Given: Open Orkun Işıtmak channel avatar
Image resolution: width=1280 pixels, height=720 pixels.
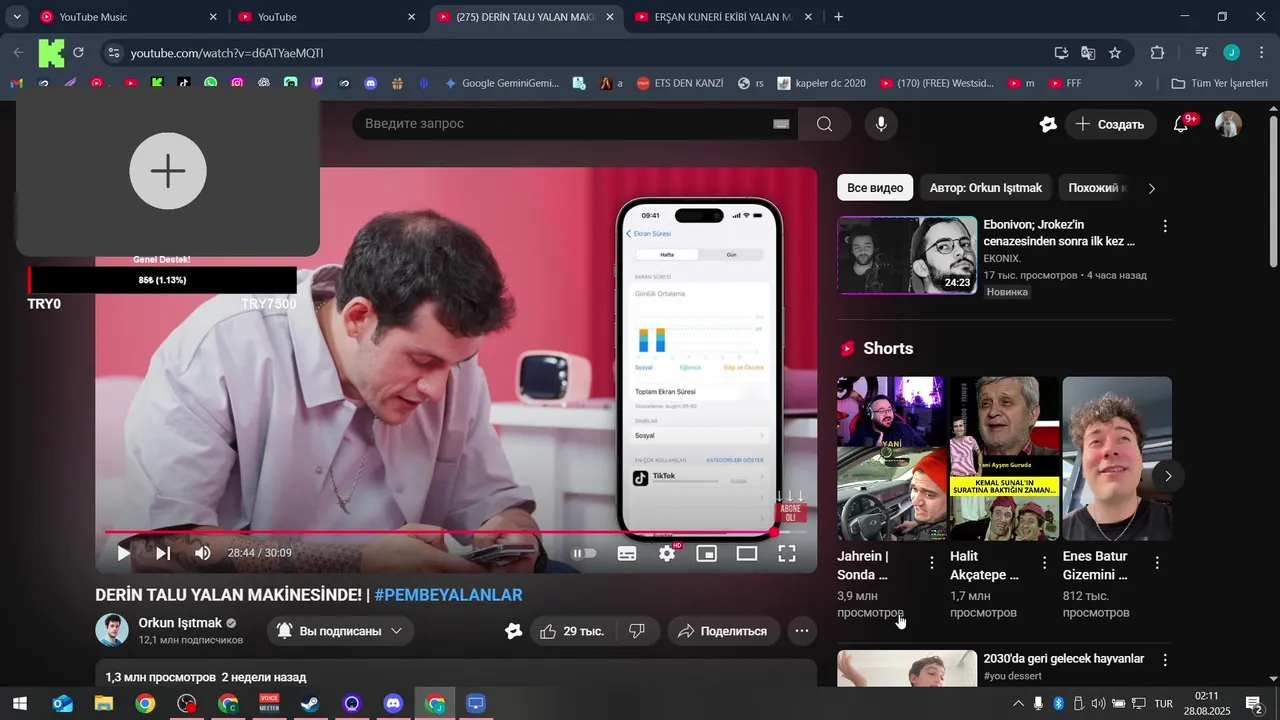Looking at the screenshot, I should (x=112, y=630).
